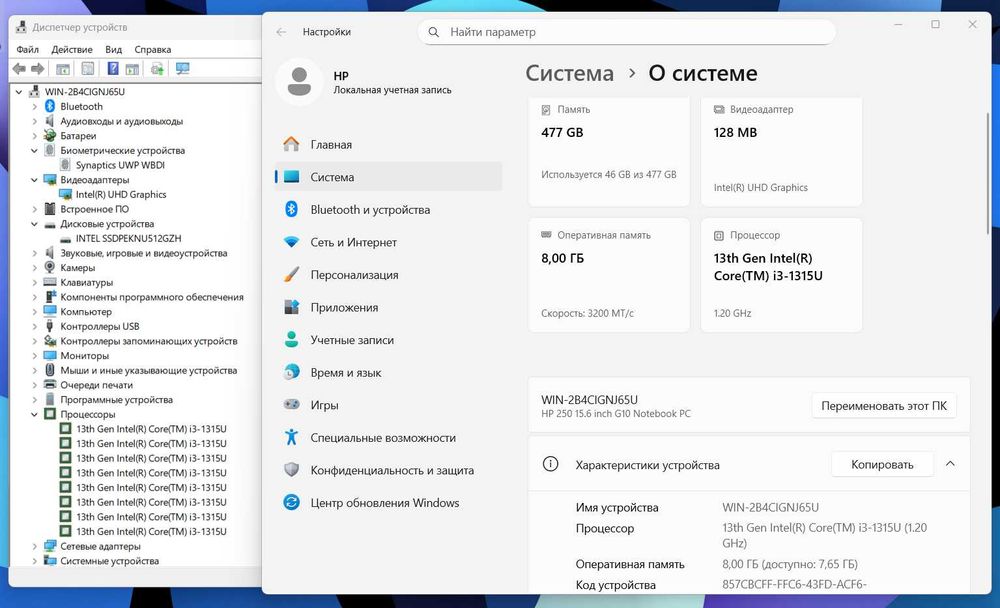Viewport: 1000px width, 608px height.
Task: Click Переименовать этот ПК button
Action: pos(884,406)
